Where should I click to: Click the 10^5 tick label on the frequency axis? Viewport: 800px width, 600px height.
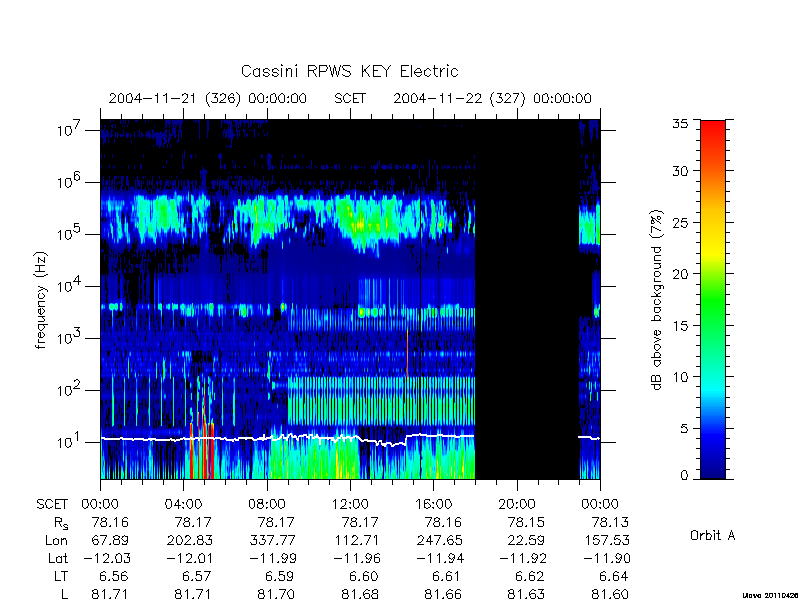(70, 234)
